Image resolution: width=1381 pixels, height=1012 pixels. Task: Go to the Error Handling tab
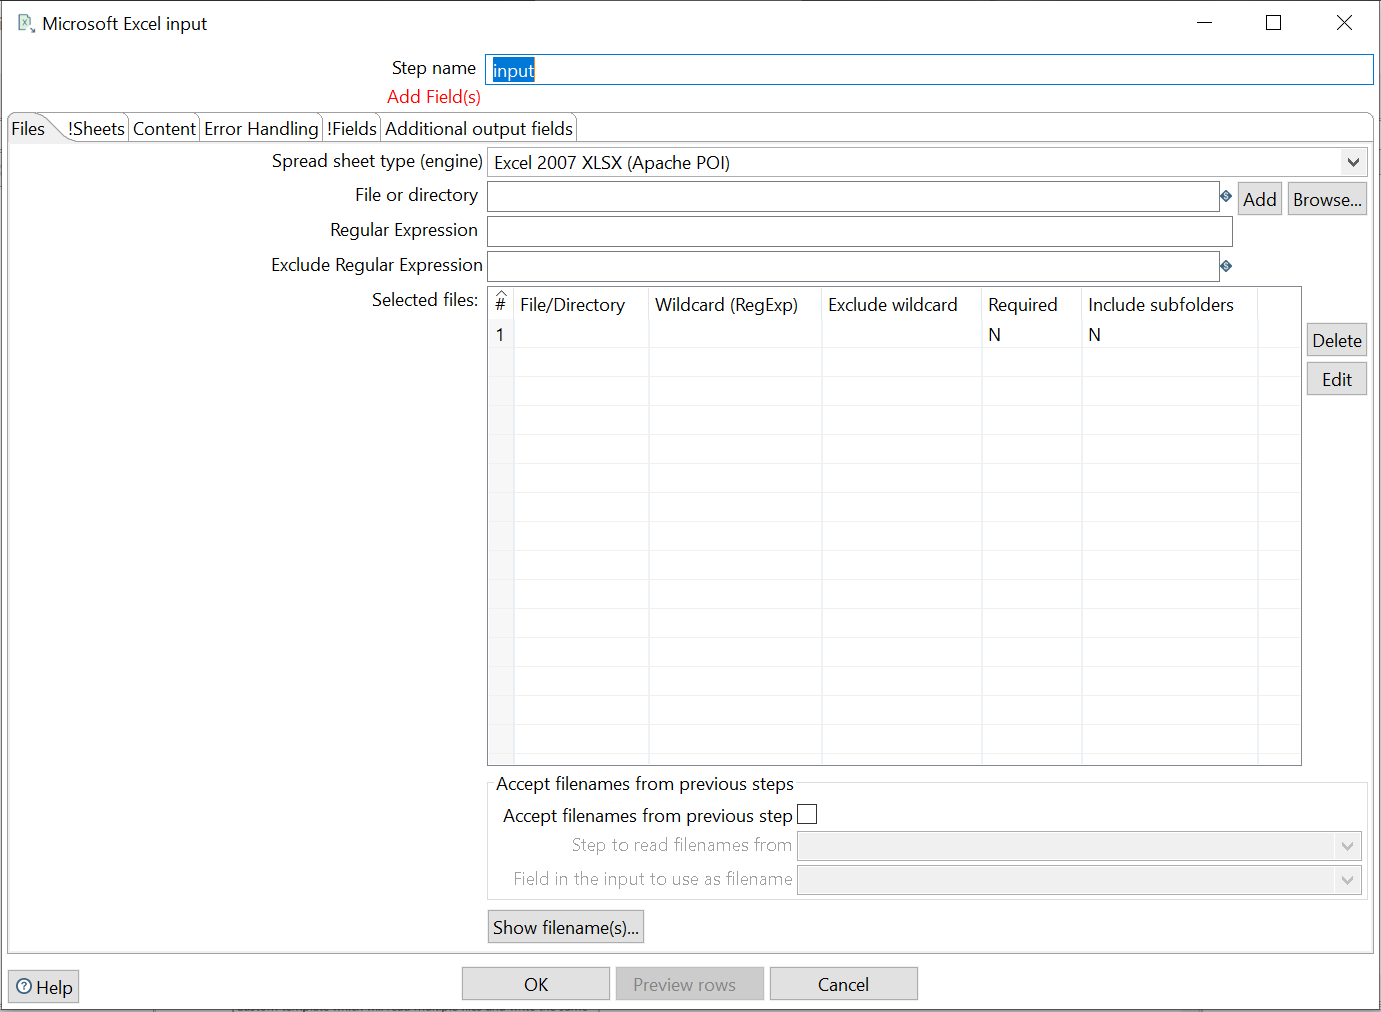tap(261, 129)
